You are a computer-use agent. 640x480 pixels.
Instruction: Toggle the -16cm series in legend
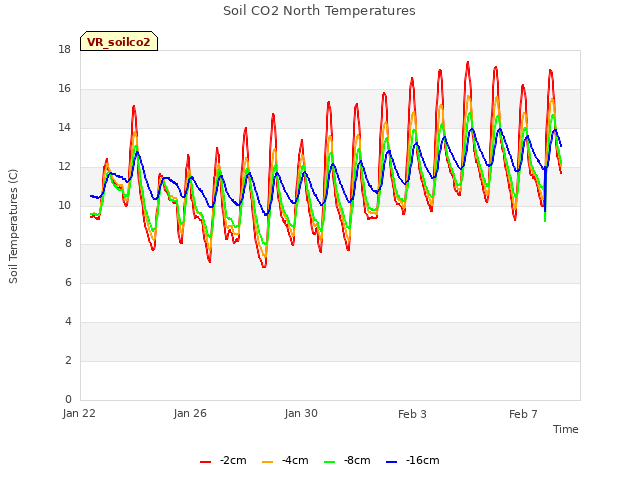(413, 461)
